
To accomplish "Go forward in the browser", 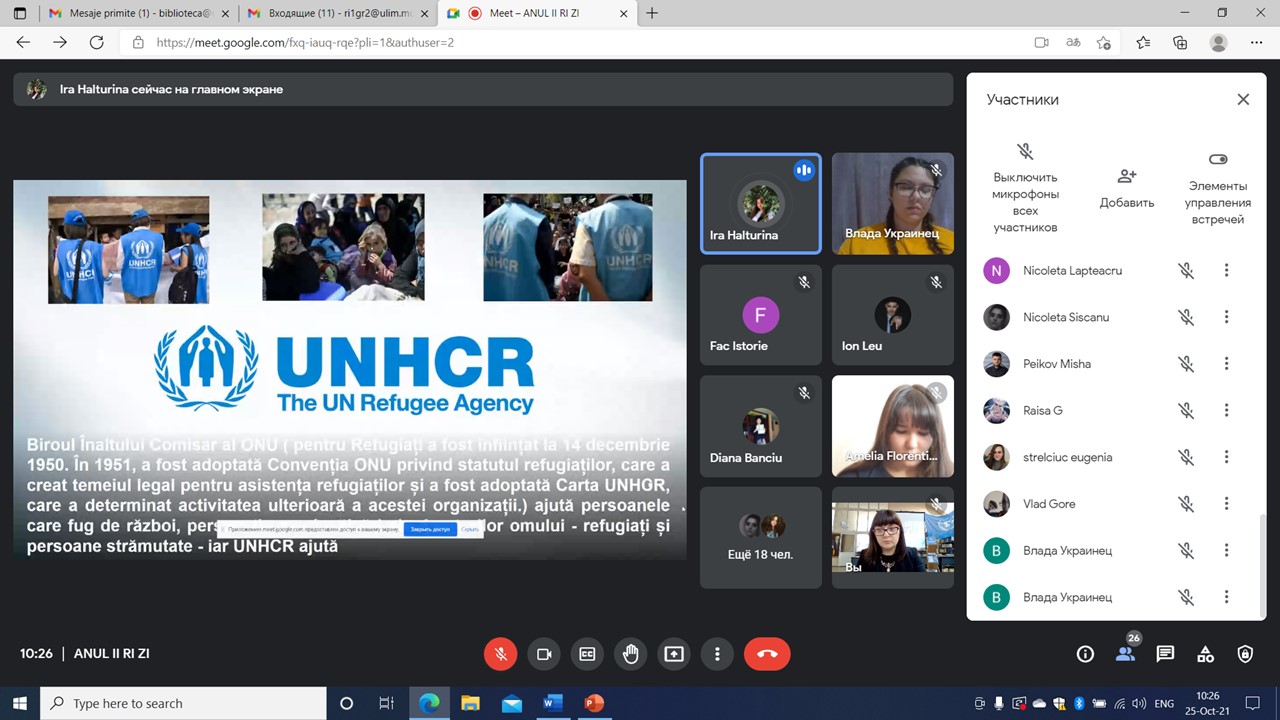I will coord(60,42).
